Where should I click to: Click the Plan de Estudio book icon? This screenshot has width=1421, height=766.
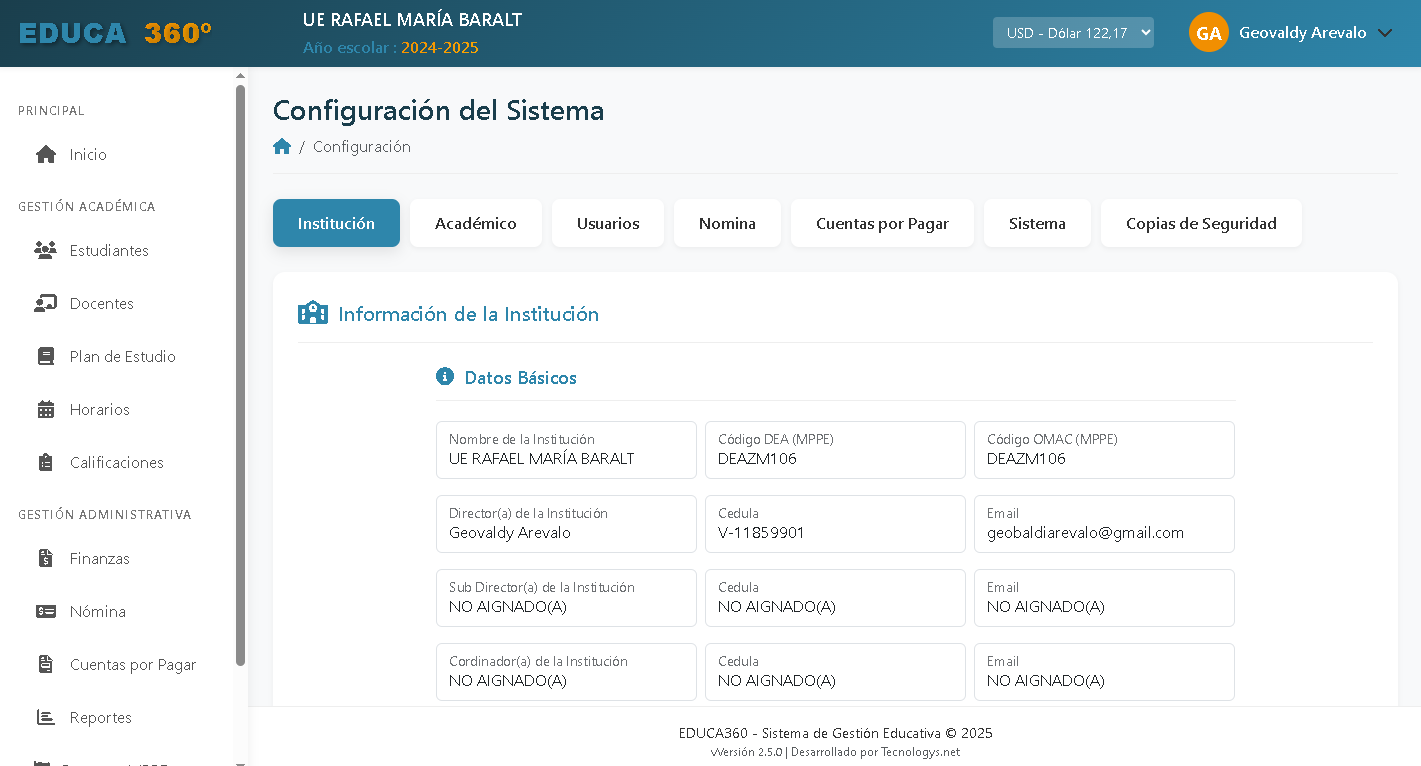(x=46, y=357)
